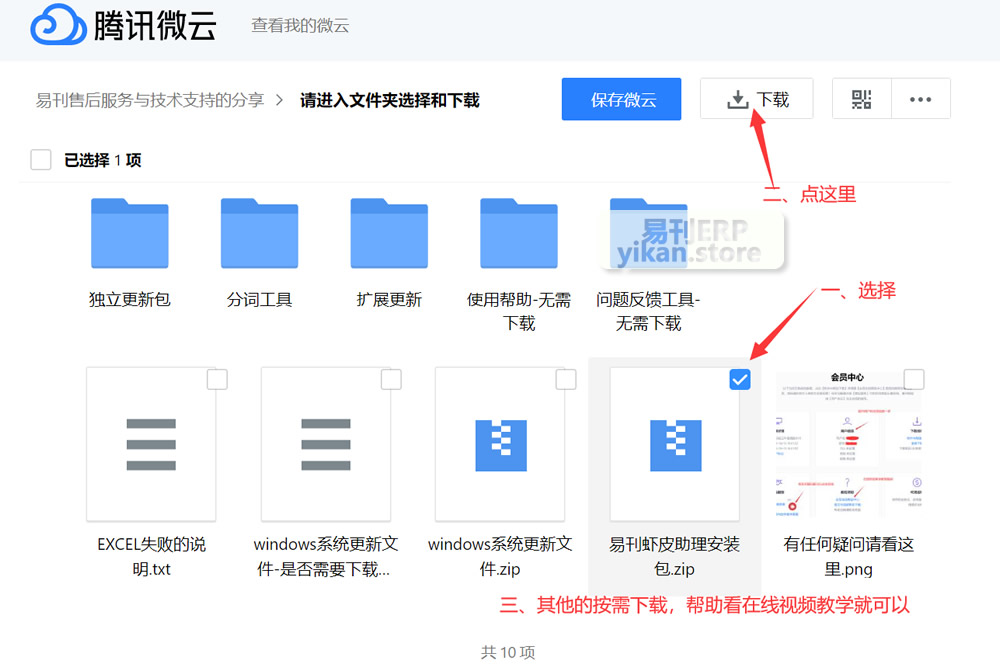
Task: Go to 易刊售后服务与技术支持的分享 breadcrumb
Action: (x=150, y=100)
